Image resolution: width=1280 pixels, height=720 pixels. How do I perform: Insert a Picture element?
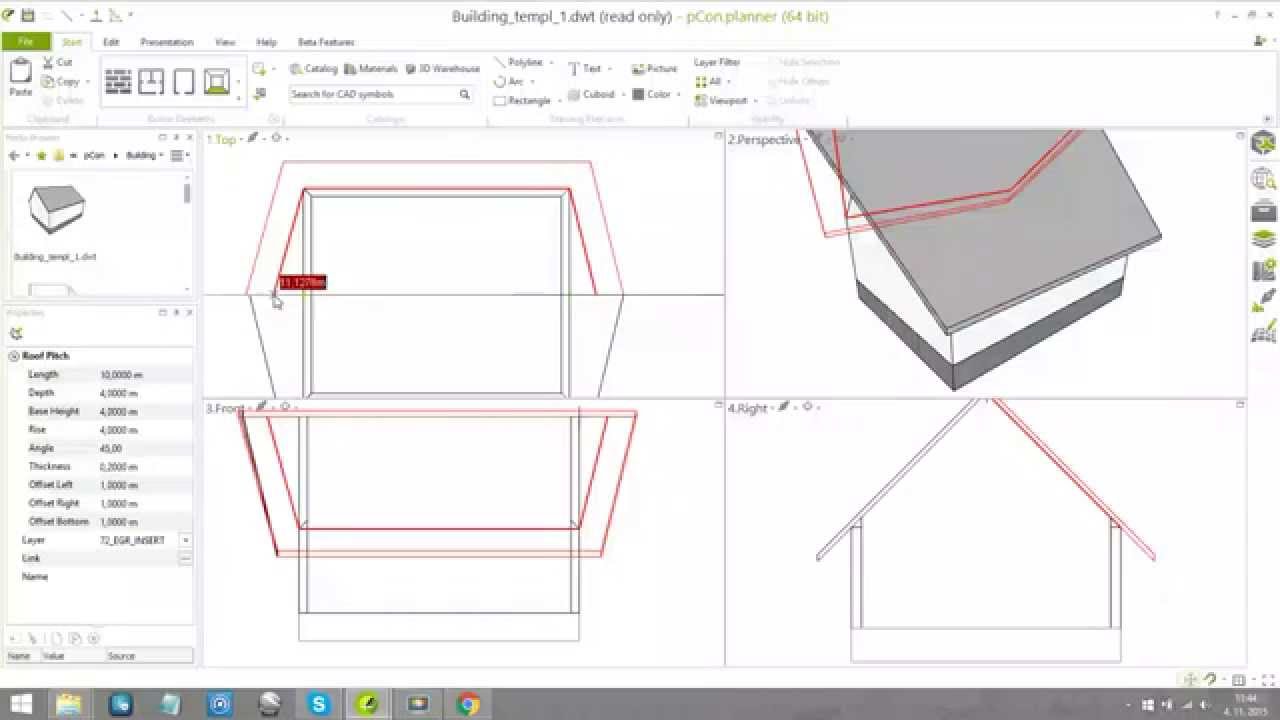tap(654, 68)
